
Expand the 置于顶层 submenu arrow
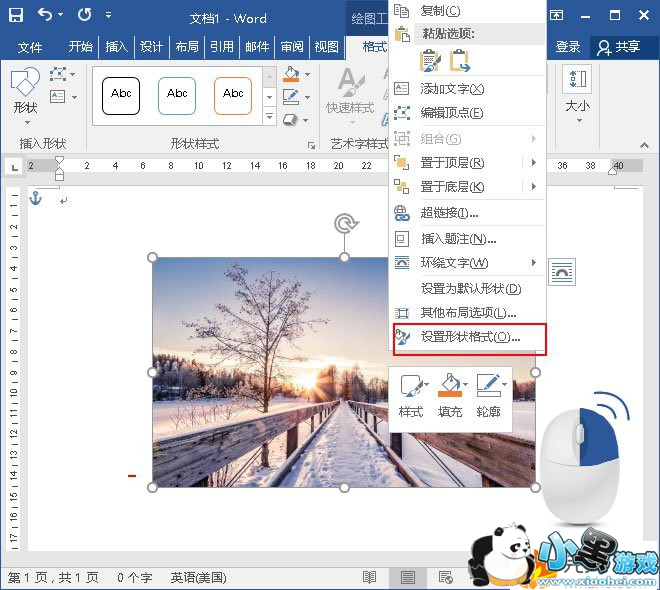[534, 163]
